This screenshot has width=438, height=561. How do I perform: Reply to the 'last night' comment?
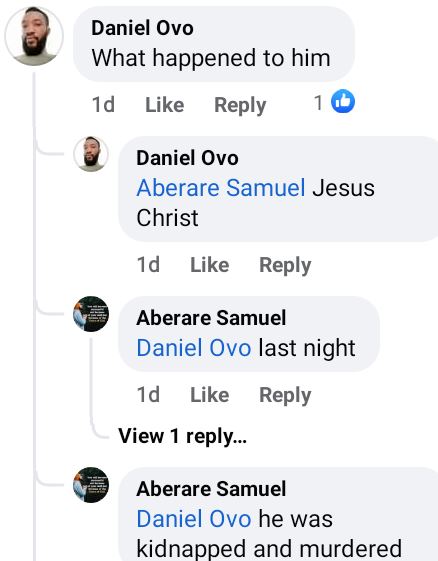pos(285,395)
